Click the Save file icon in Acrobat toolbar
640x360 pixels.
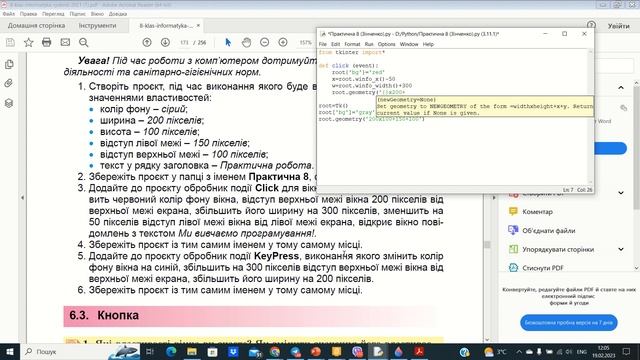point(10,42)
